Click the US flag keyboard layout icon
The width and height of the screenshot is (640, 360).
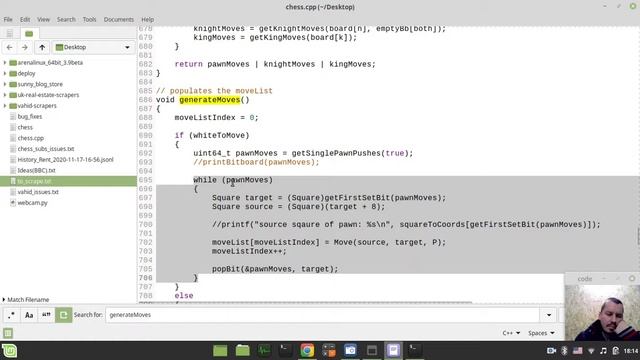(578, 351)
